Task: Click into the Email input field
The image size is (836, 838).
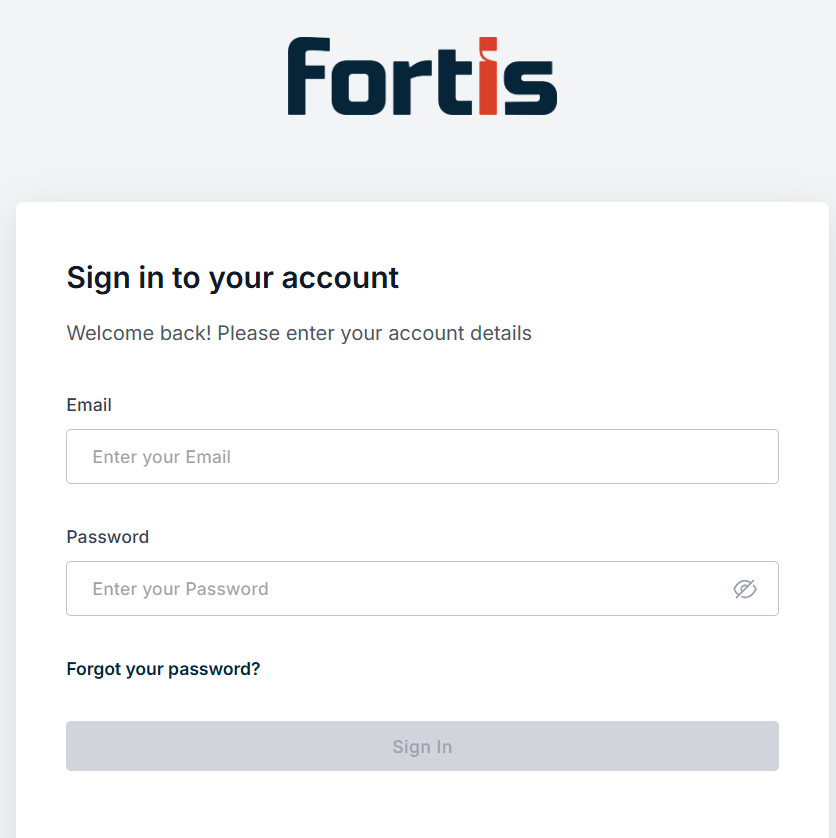Action: [x=421, y=456]
